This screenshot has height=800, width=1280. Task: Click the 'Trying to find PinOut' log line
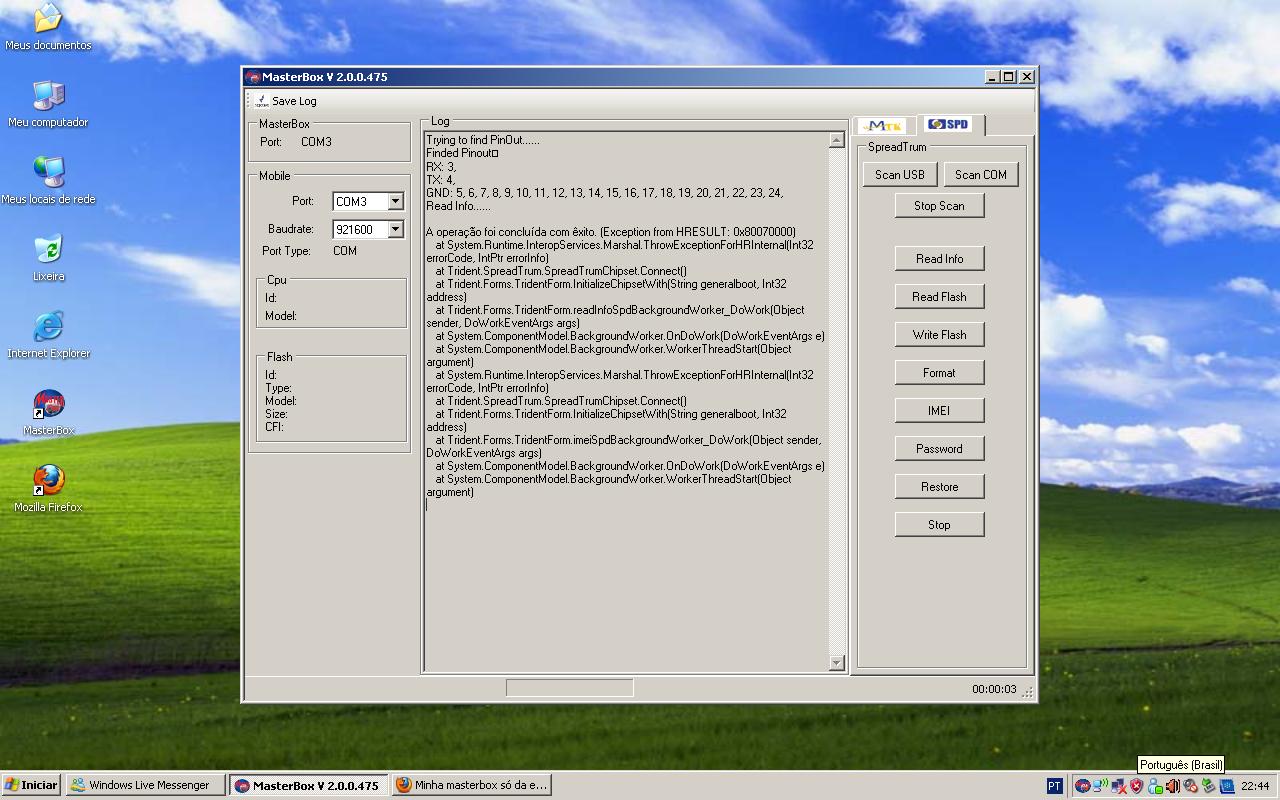coord(483,140)
